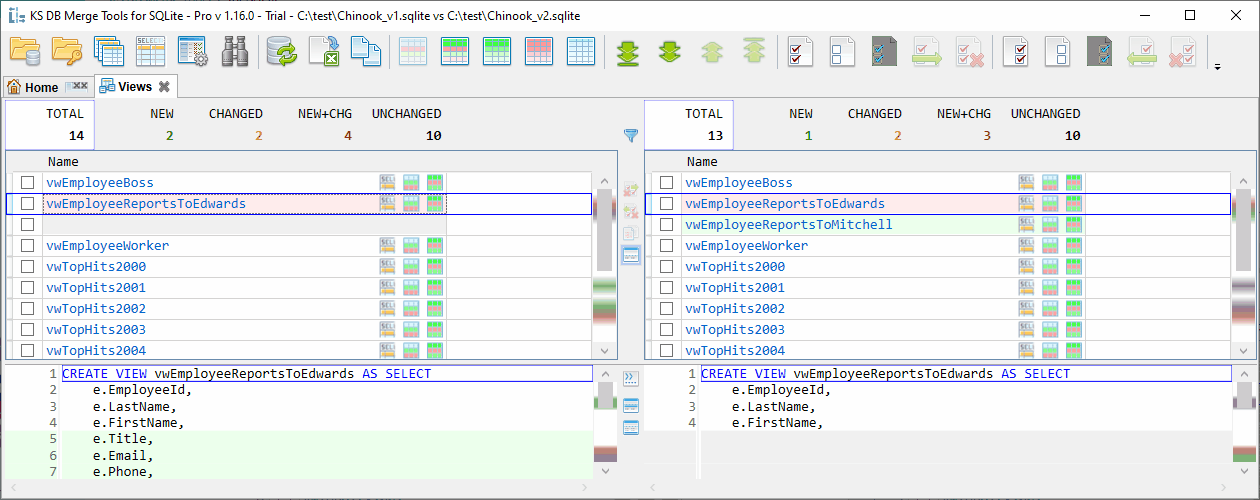Check left vwEmployeeReportsToEdwards checkbox

(x=28, y=203)
